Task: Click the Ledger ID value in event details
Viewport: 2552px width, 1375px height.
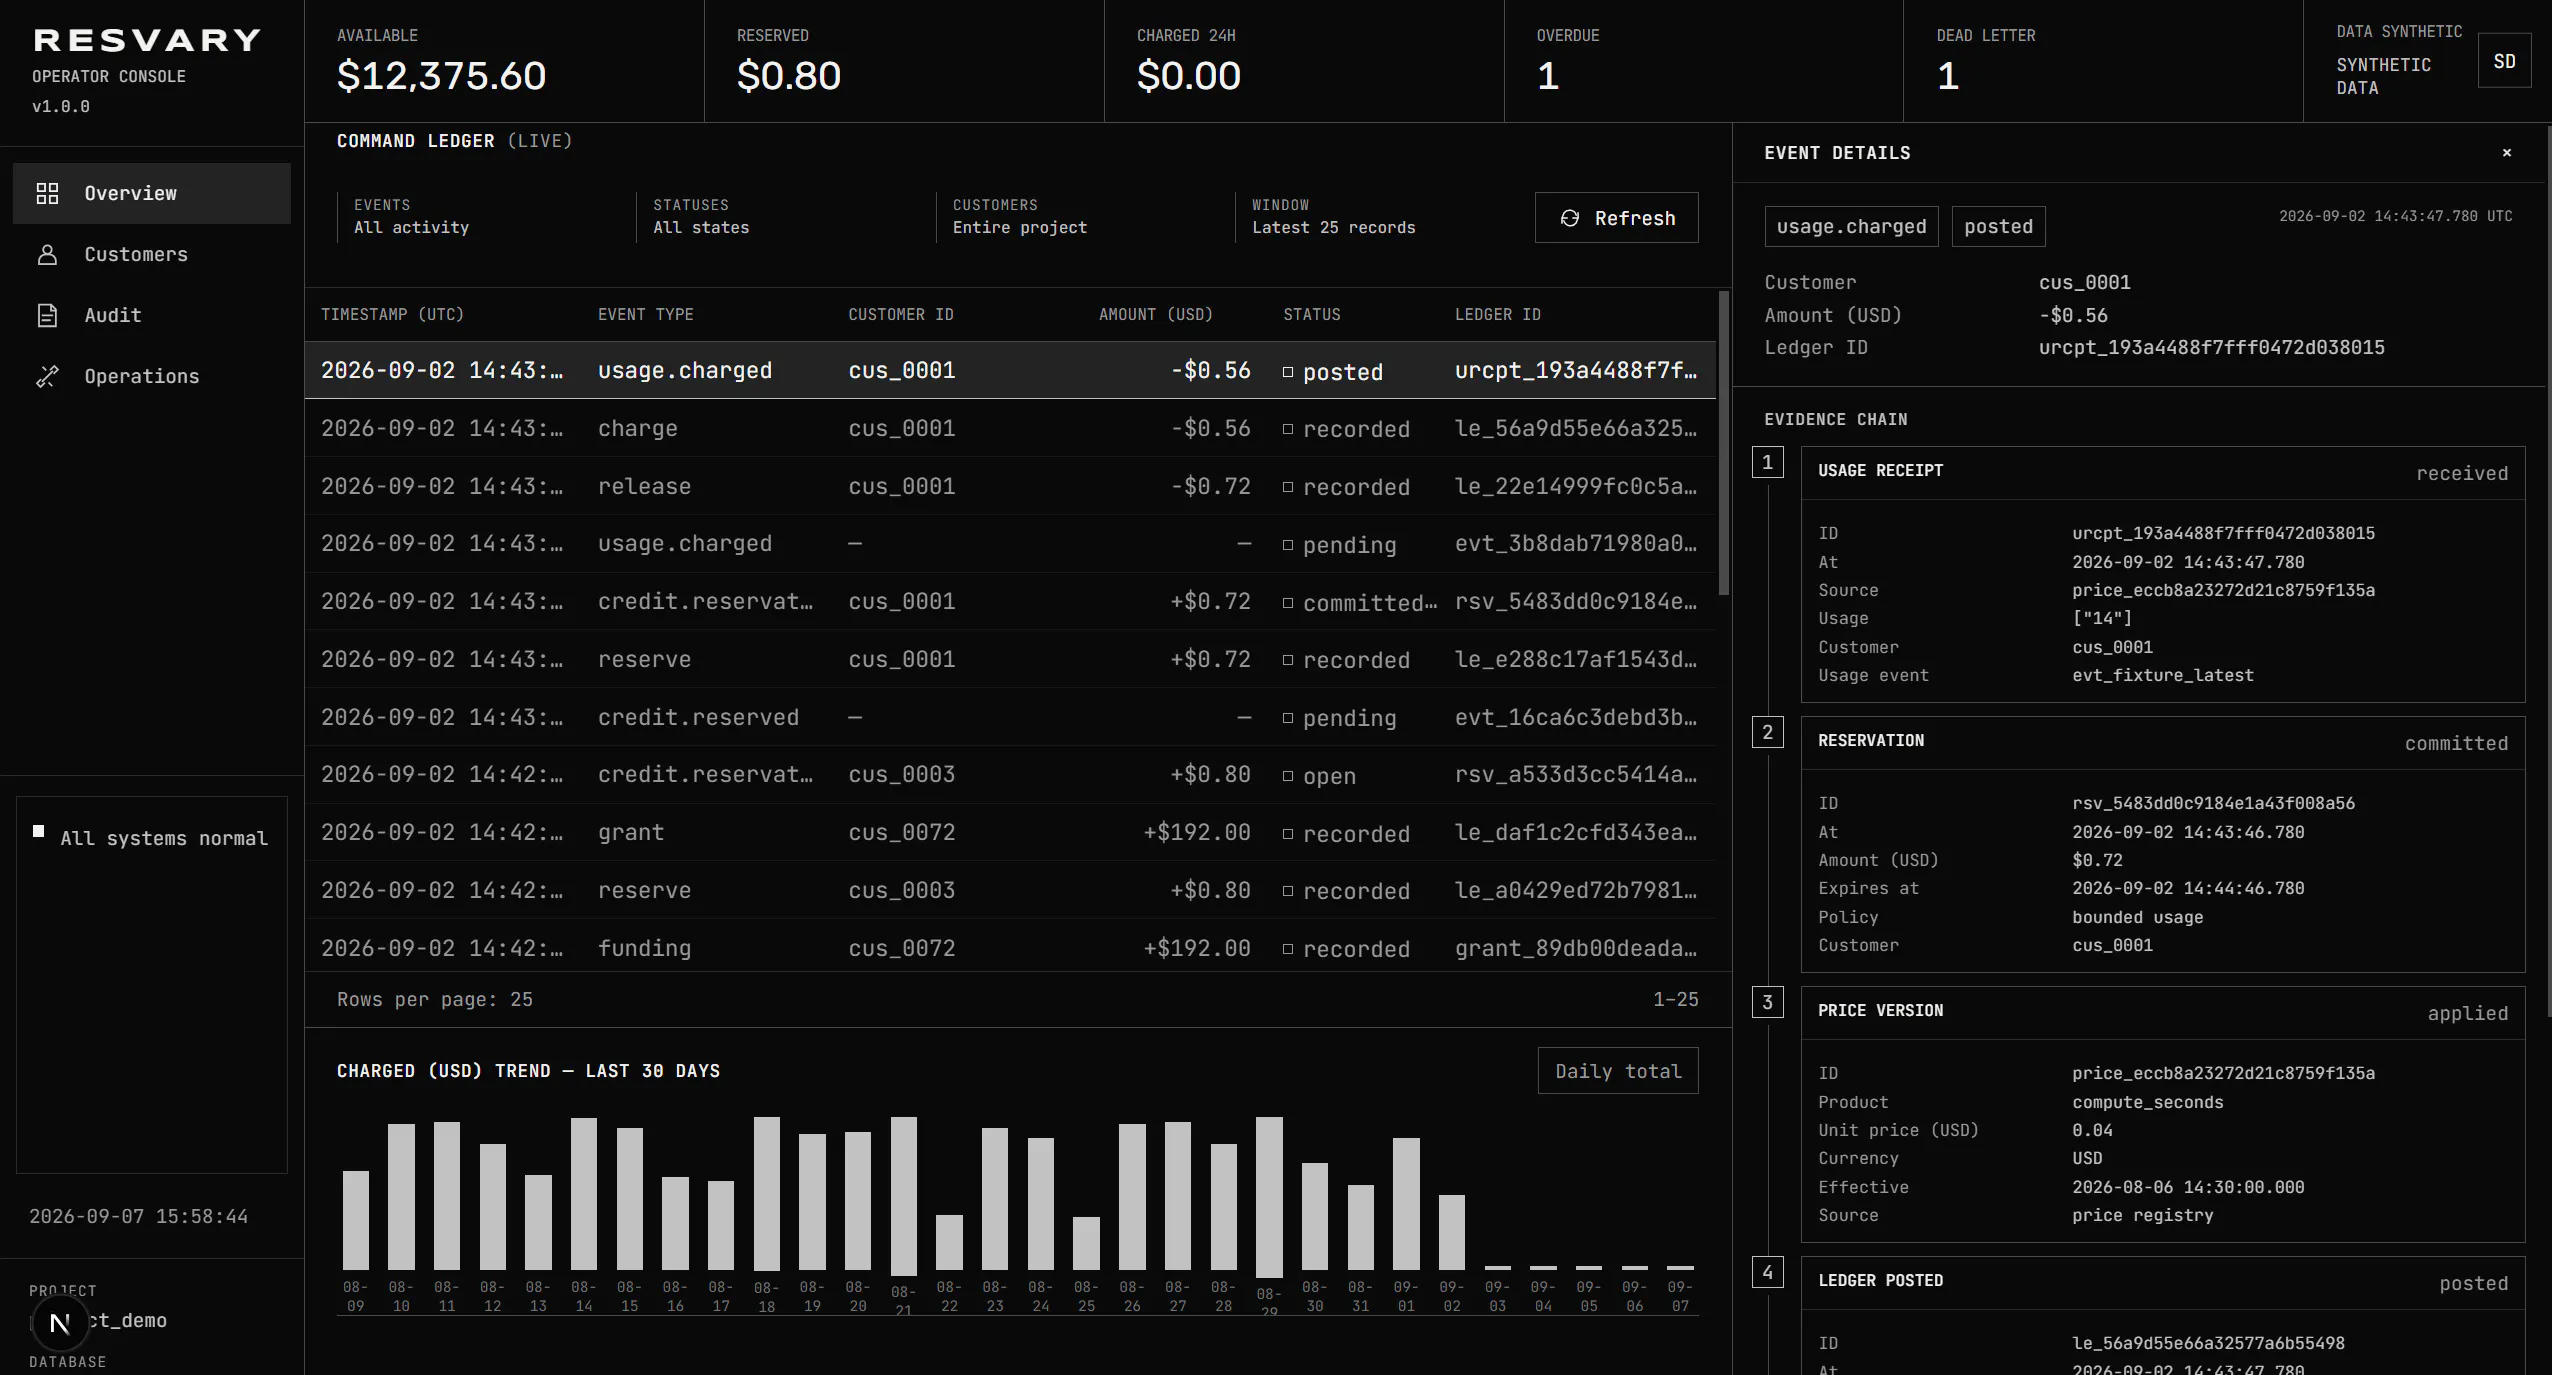Action: (2211, 348)
